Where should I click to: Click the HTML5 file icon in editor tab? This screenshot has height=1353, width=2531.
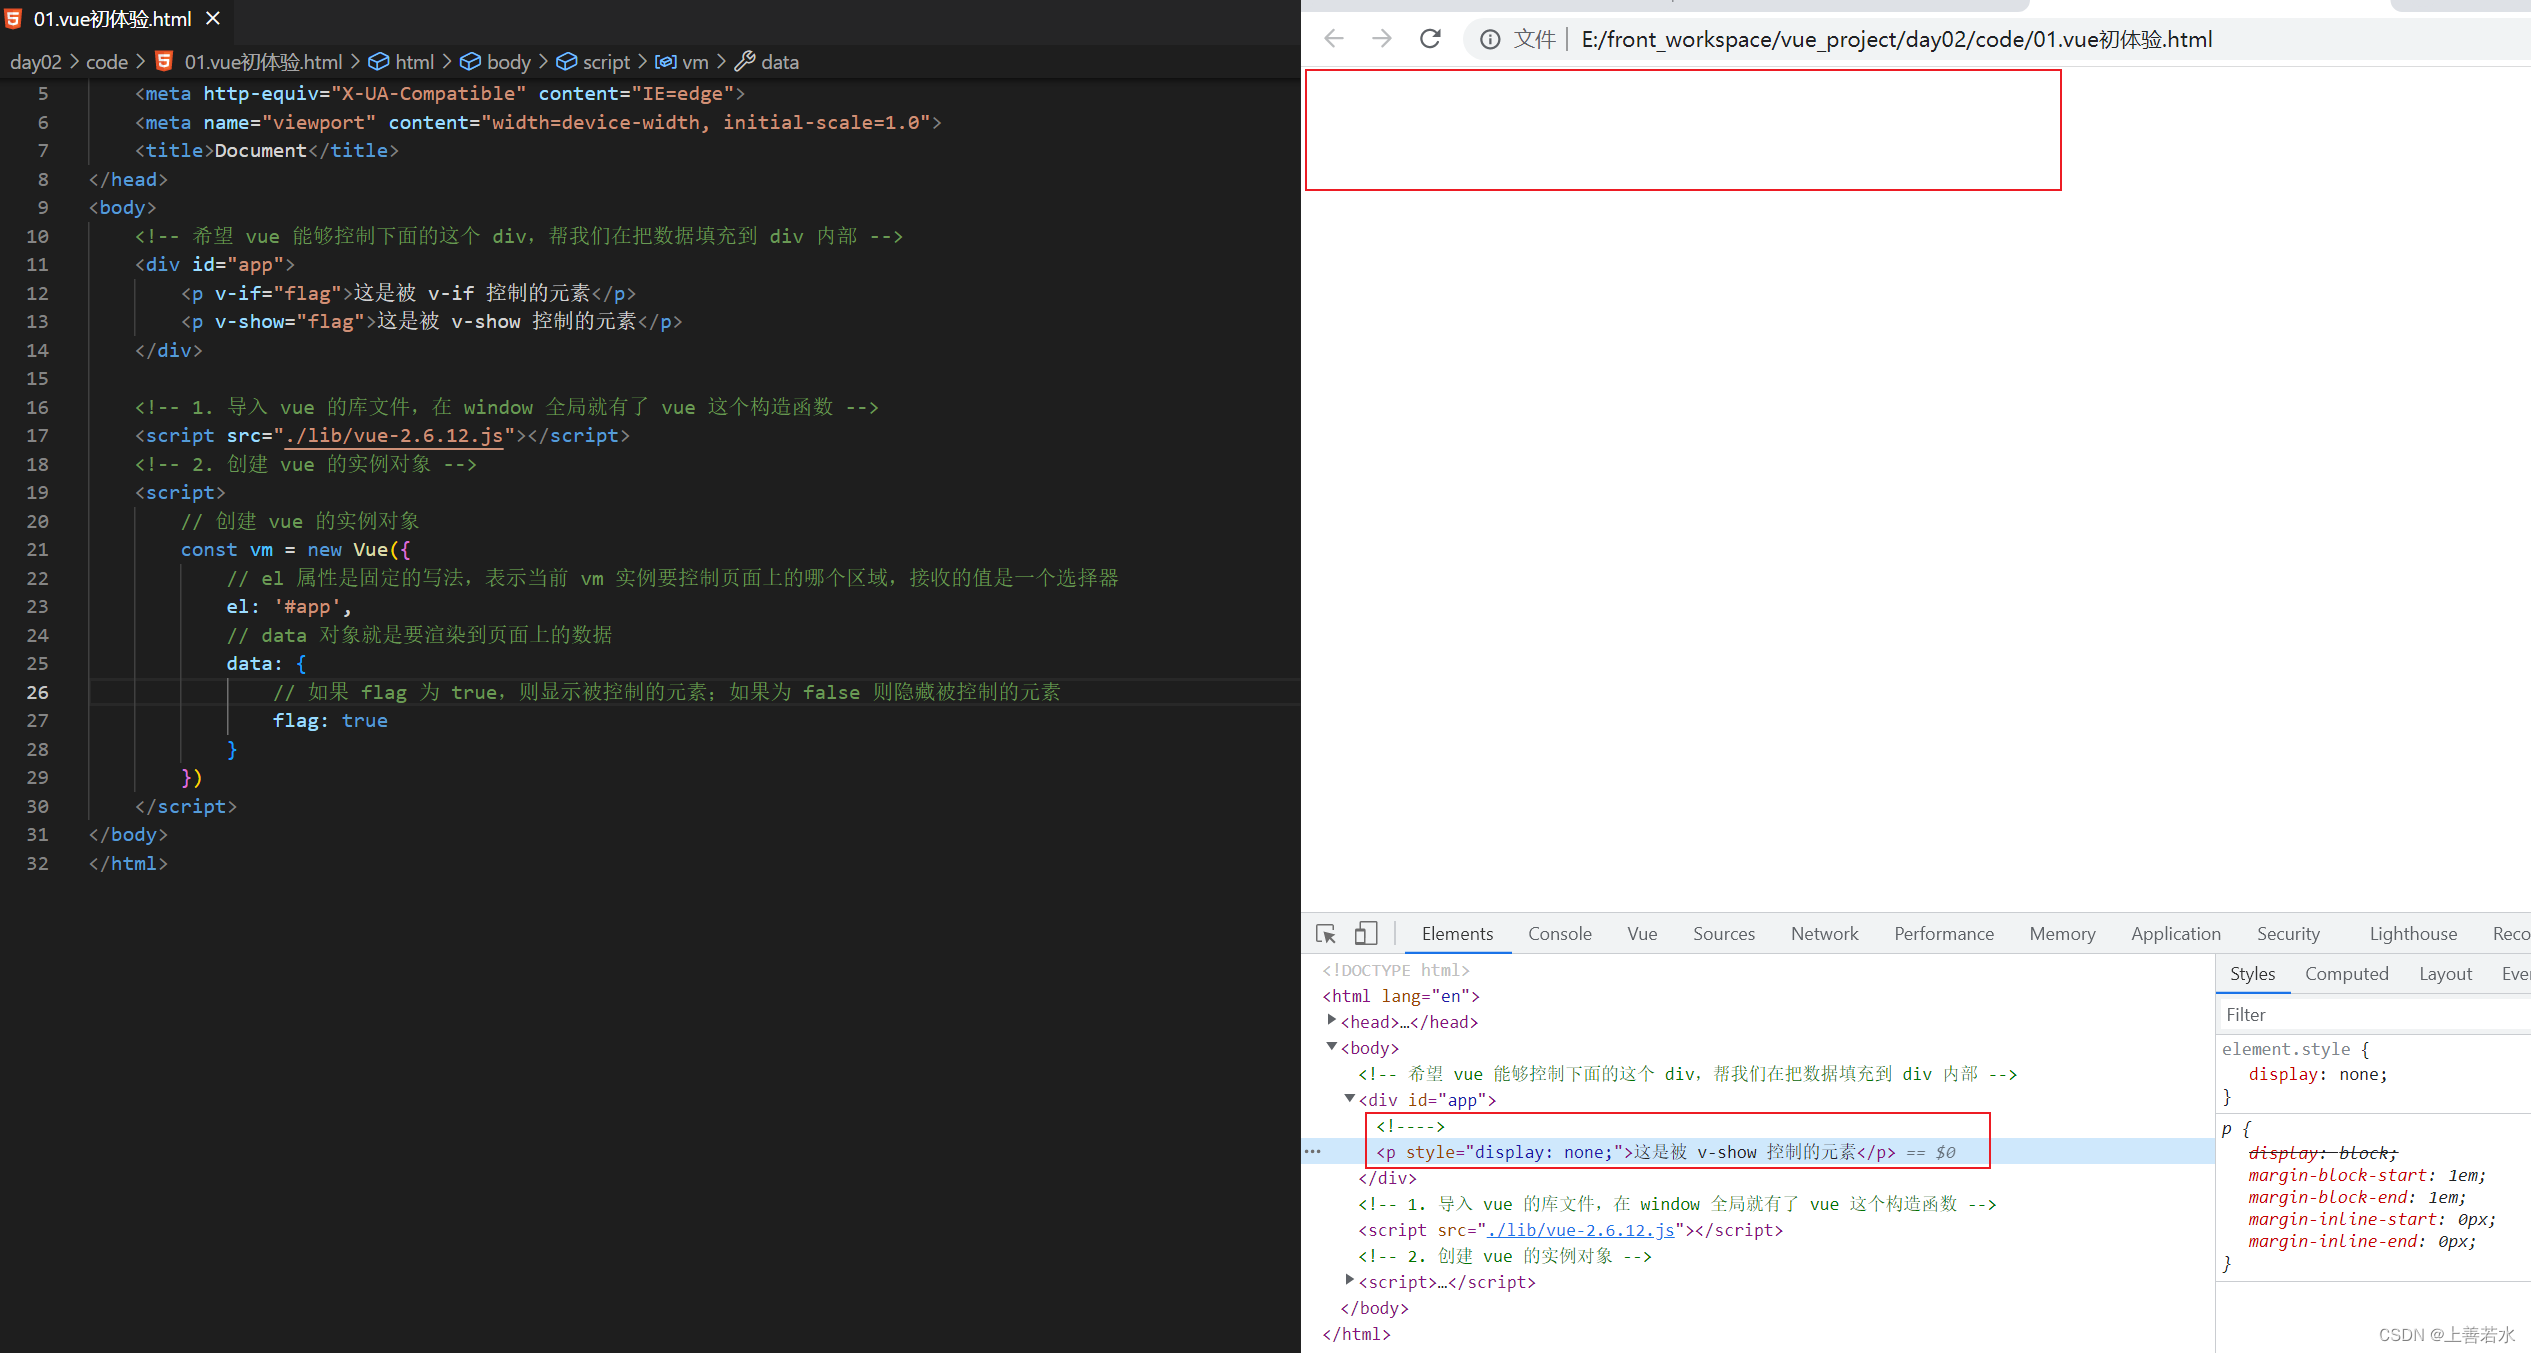click(13, 19)
